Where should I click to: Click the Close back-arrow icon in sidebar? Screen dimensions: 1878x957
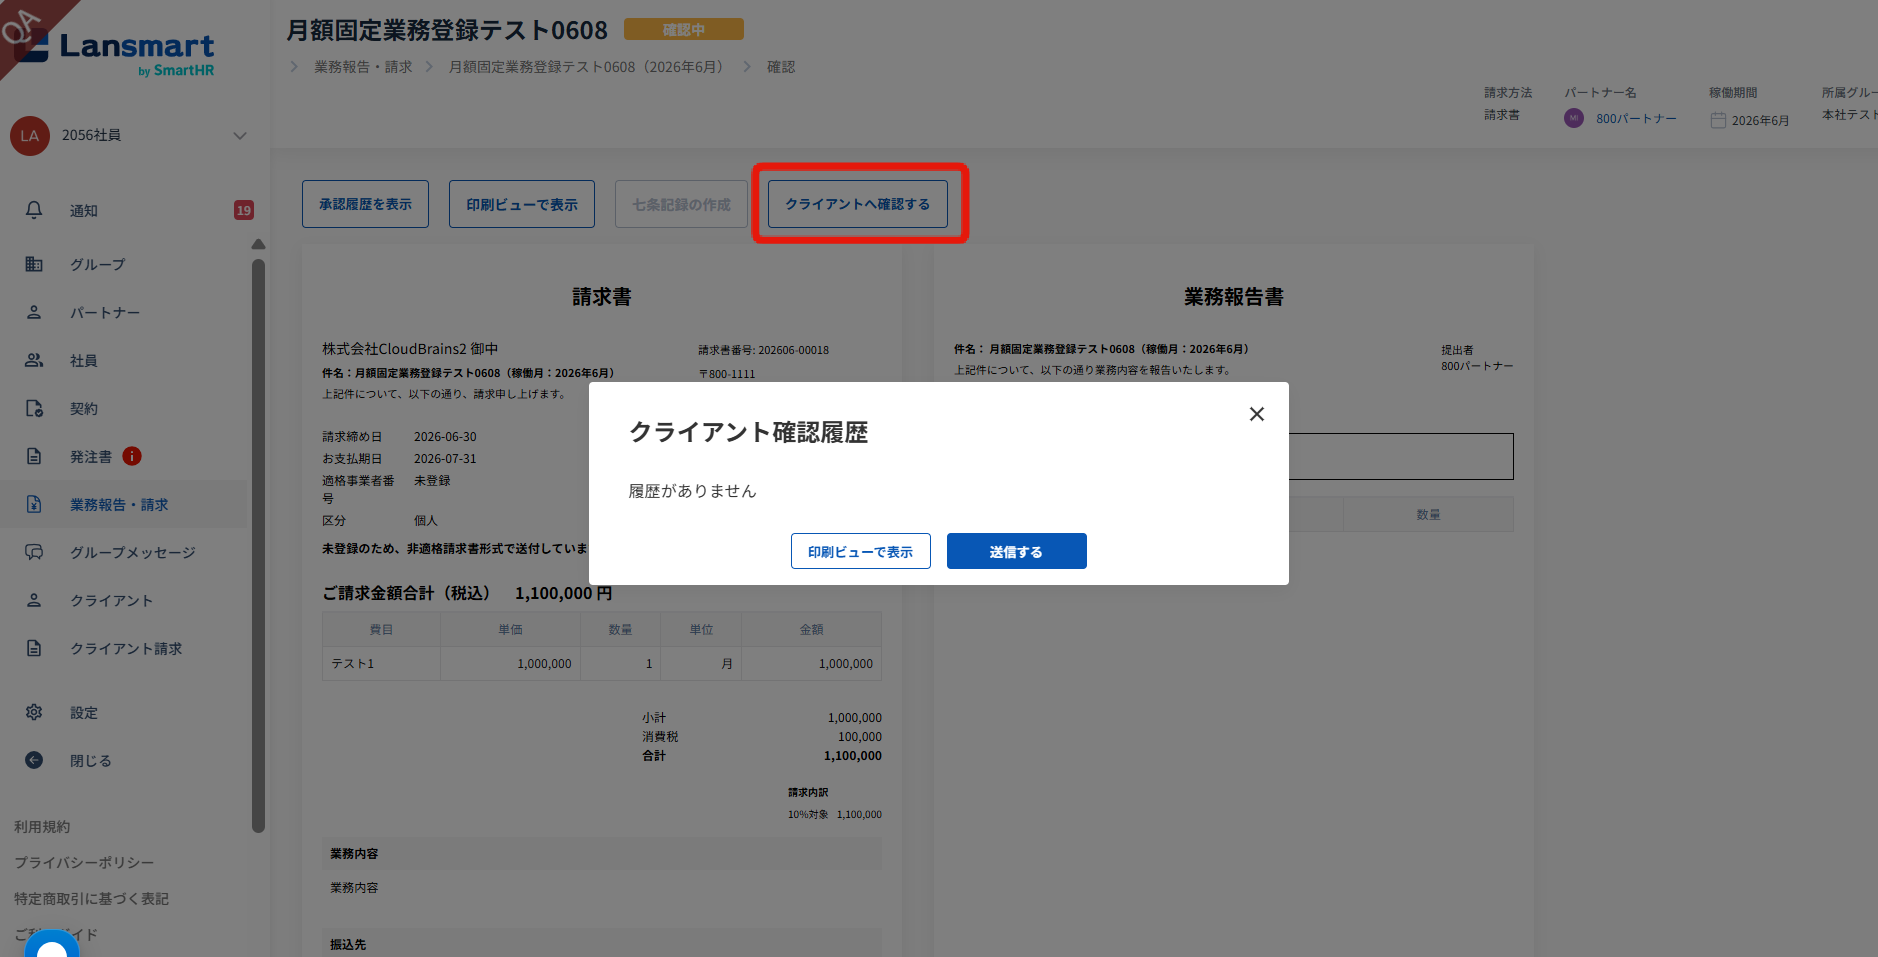[x=34, y=760]
